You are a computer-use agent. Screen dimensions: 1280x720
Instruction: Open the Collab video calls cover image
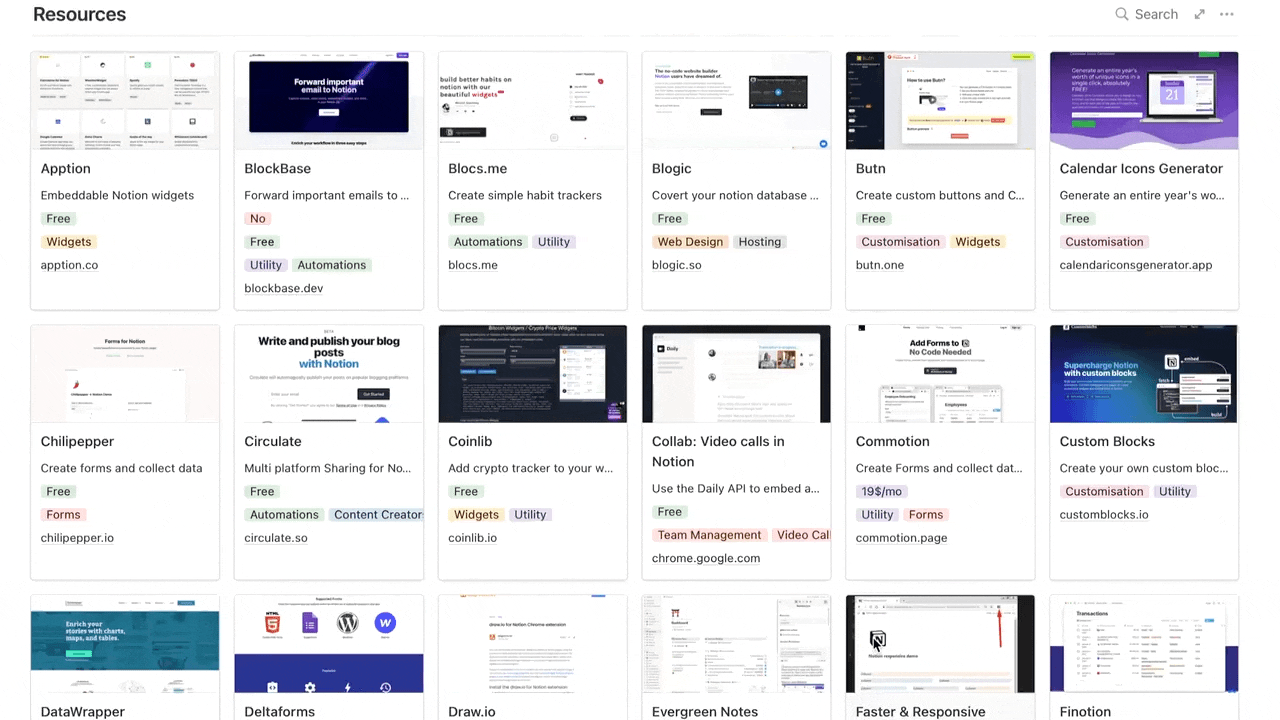pyautogui.click(x=736, y=374)
